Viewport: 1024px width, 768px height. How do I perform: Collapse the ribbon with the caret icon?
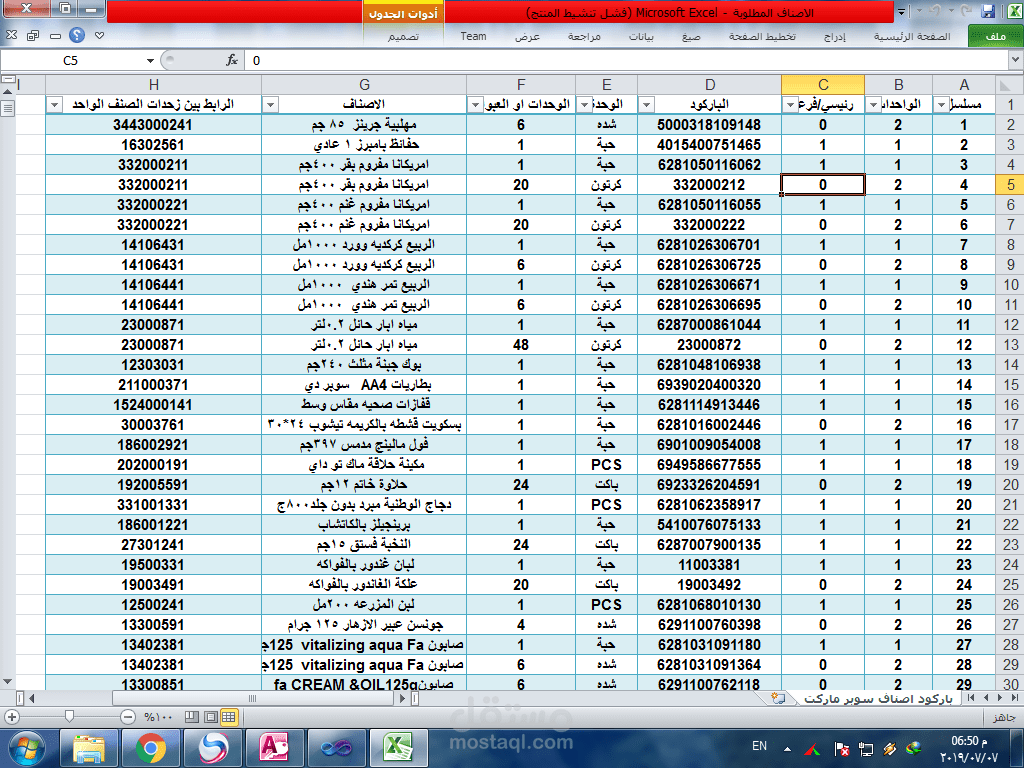click(x=99, y=35)
